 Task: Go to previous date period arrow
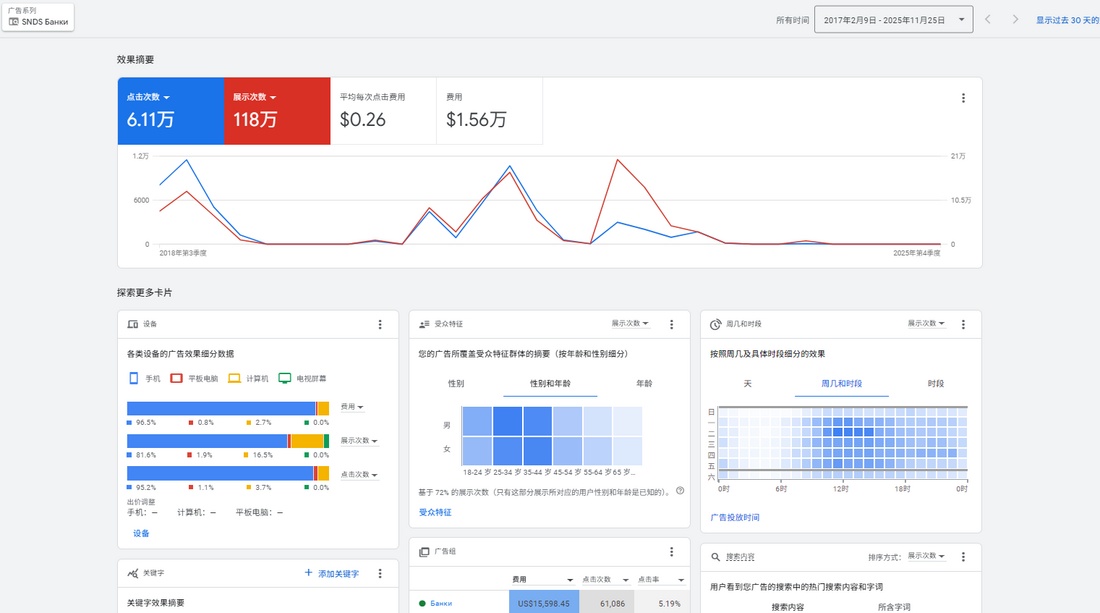pos(988,20)
